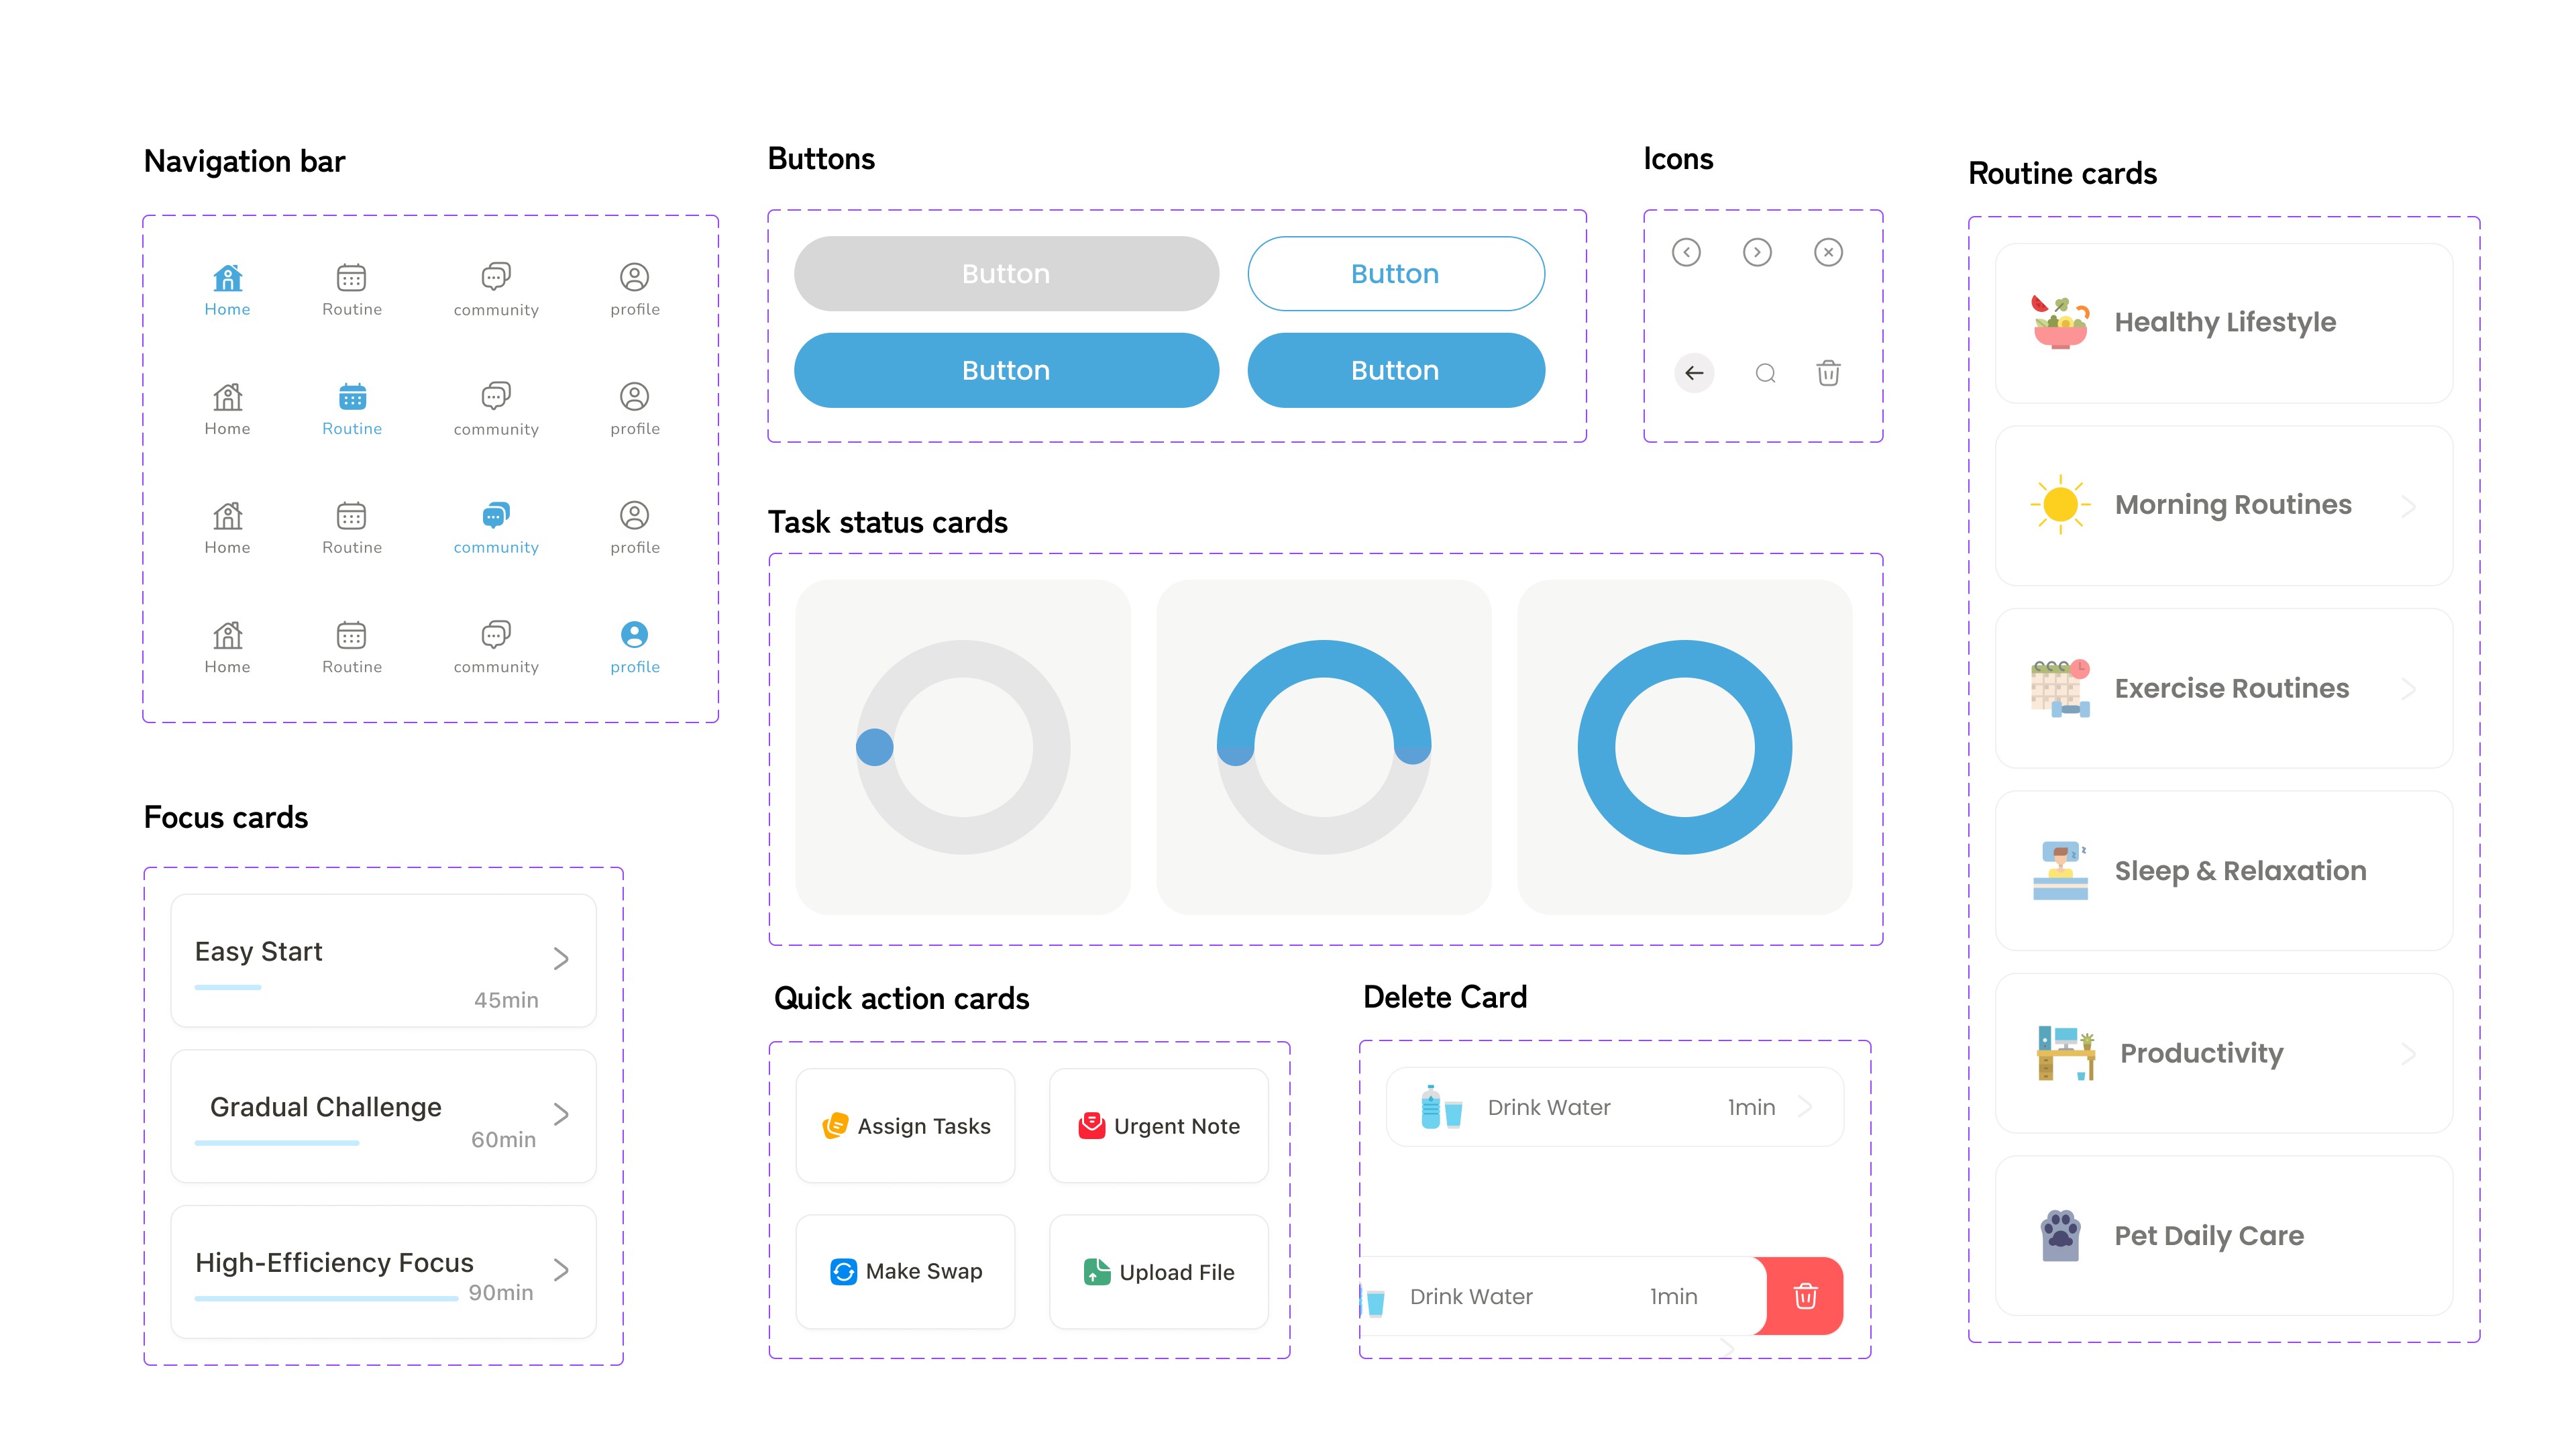
Task: Expand the Easy Start focus card
Action: click(561, 959)
